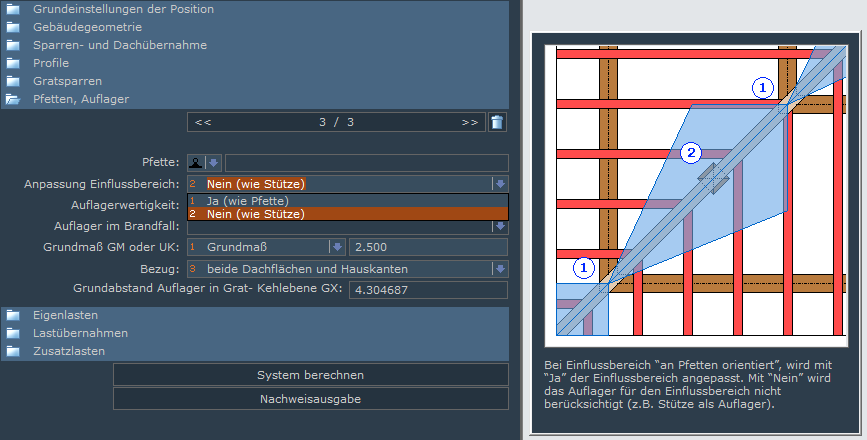The image size is (867, 440).
Task: Click open folder icon beside Pfetten, Auflager
Action: (x=13, y=99)
